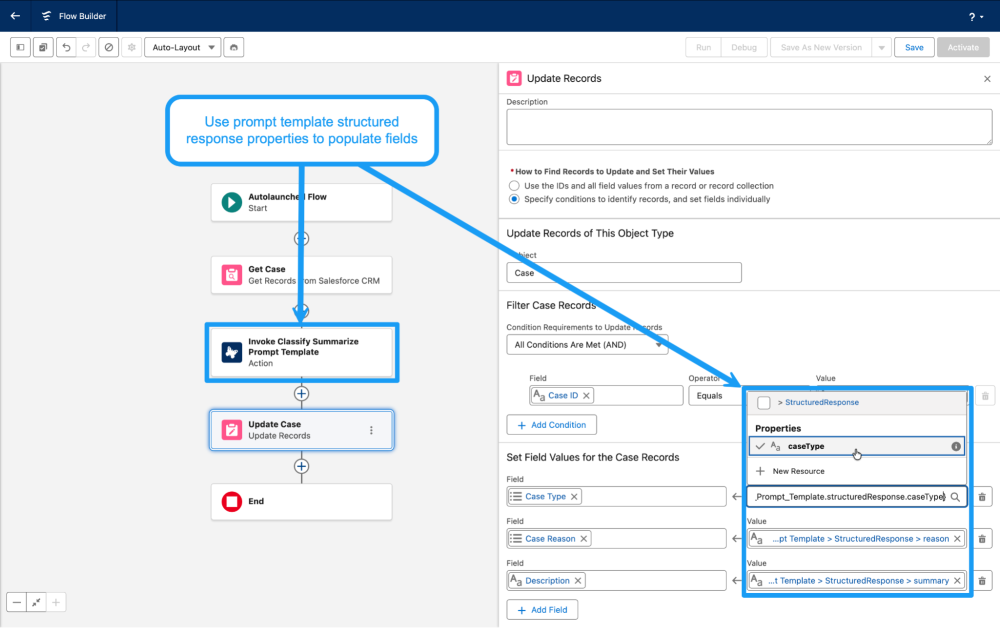Click the fit-to-view icon bottom left
Screen dimensions: 1000x628
point(36,602)
